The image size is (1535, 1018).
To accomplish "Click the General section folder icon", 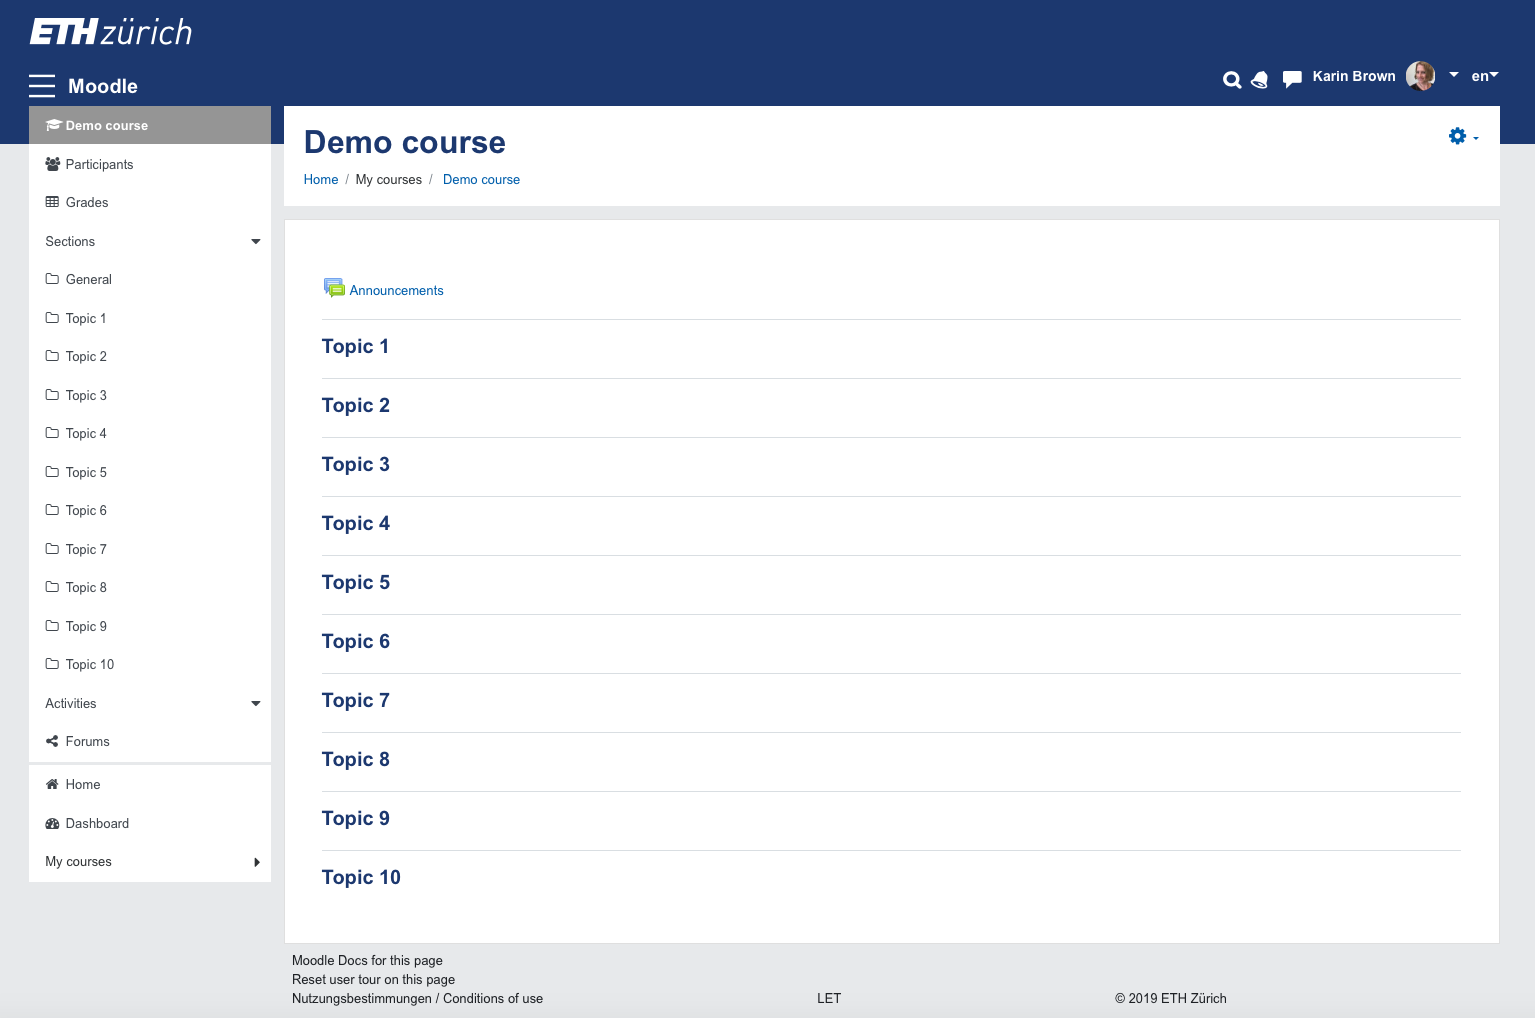I will coord(52,279).
